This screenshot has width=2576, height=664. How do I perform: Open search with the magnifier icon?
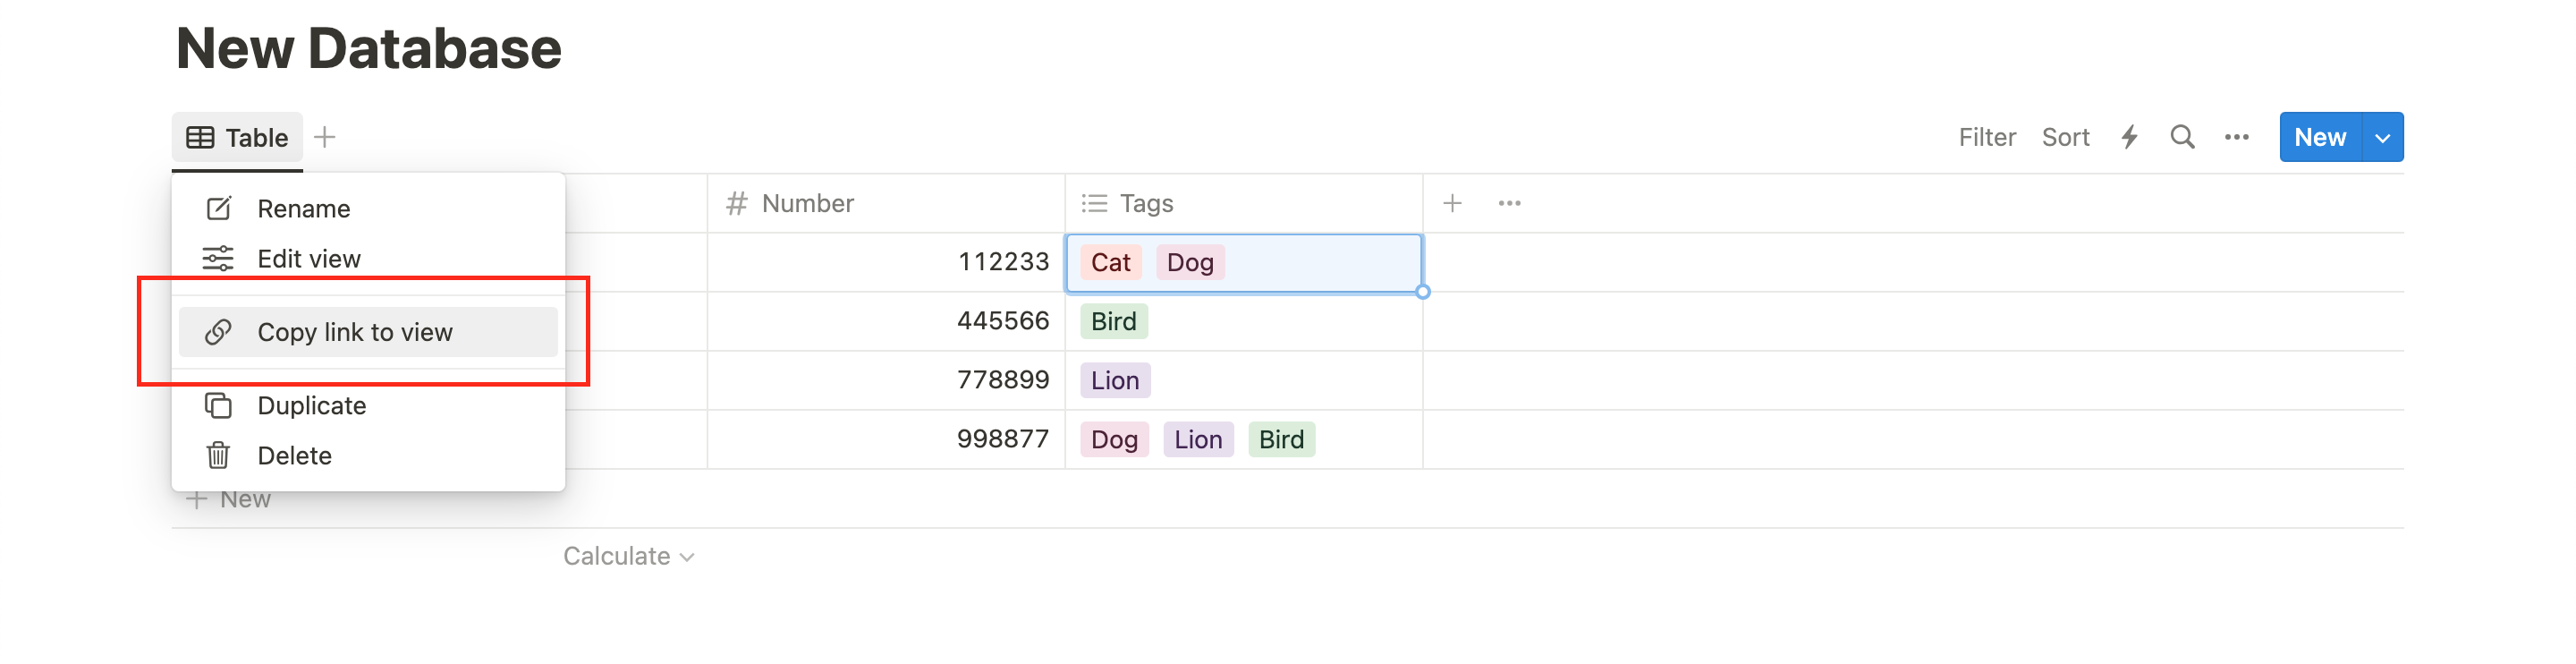(x=2182, y=137)
